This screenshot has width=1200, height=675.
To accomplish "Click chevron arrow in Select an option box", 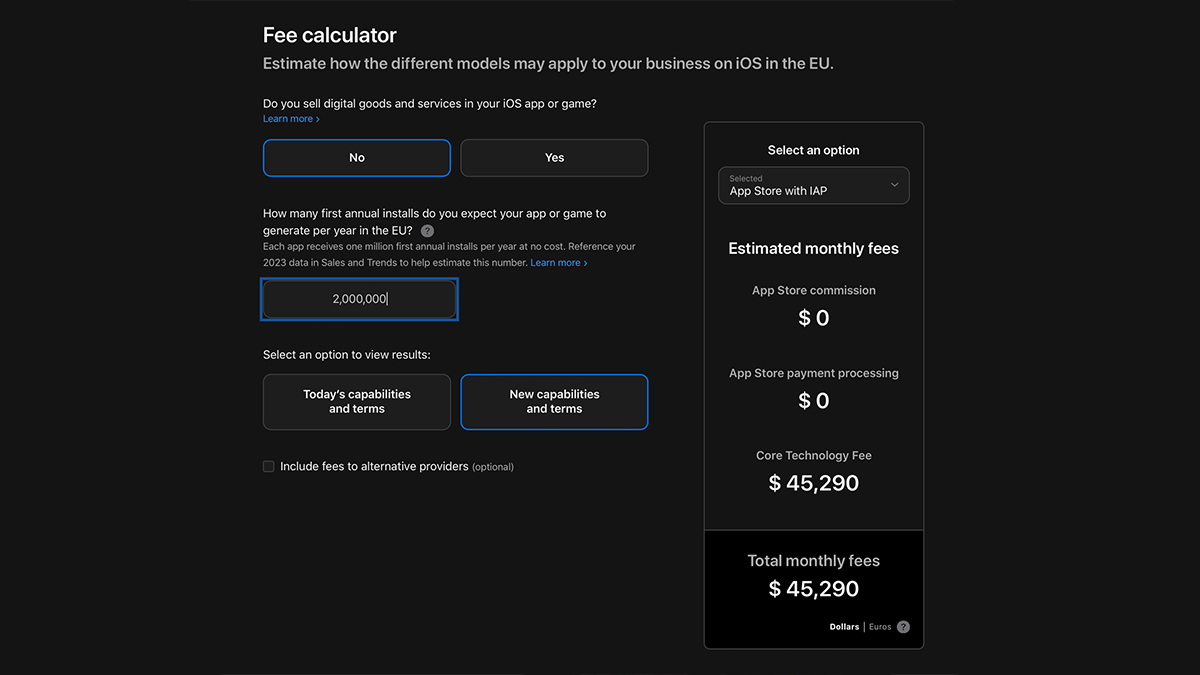I will point(894,185).
